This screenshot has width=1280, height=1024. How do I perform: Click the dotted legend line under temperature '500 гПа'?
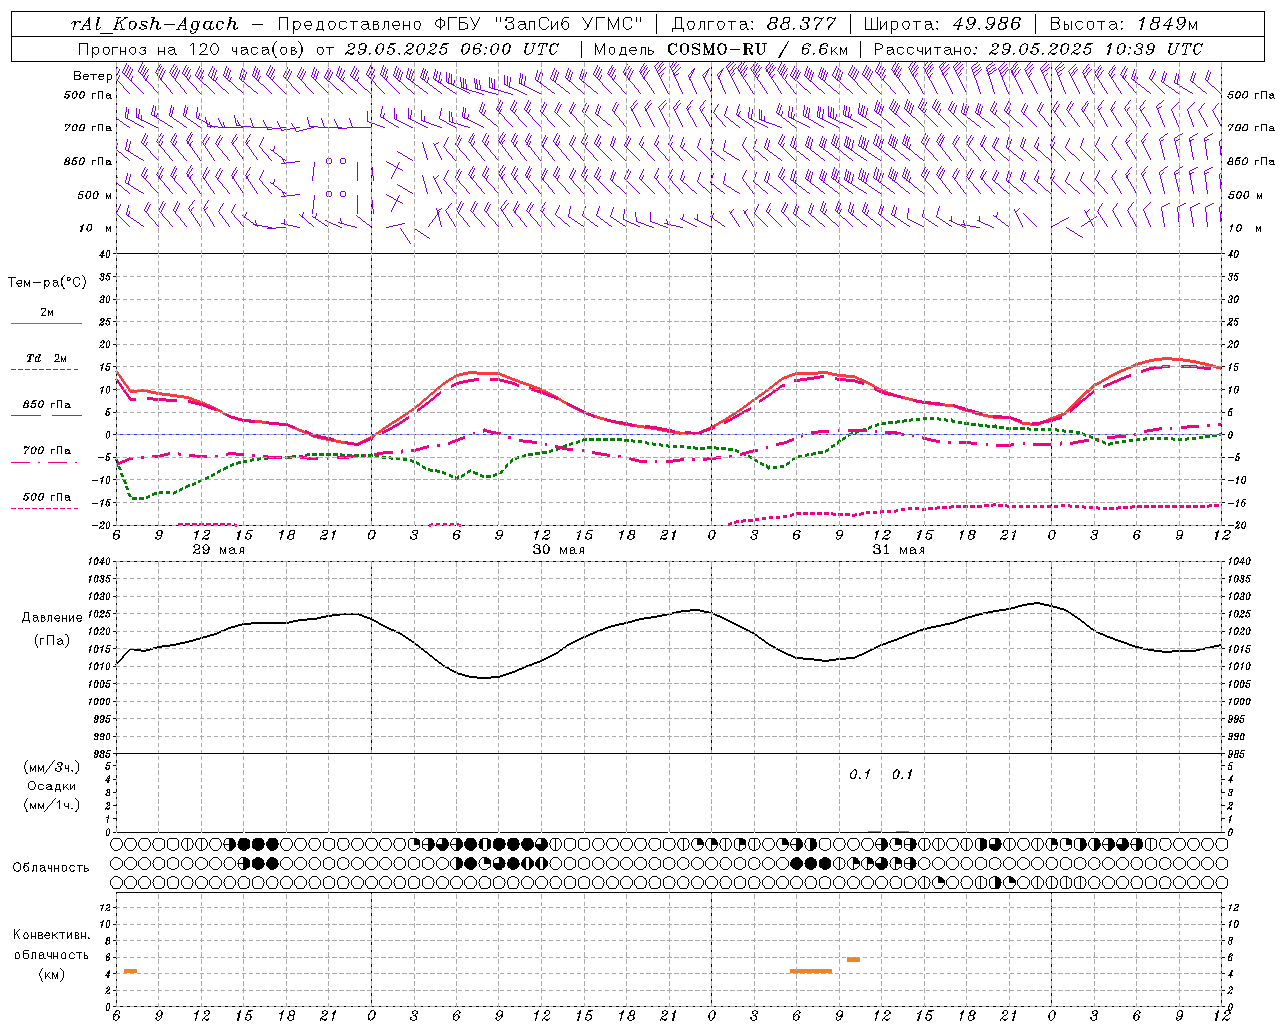click(x=45, y=508)
